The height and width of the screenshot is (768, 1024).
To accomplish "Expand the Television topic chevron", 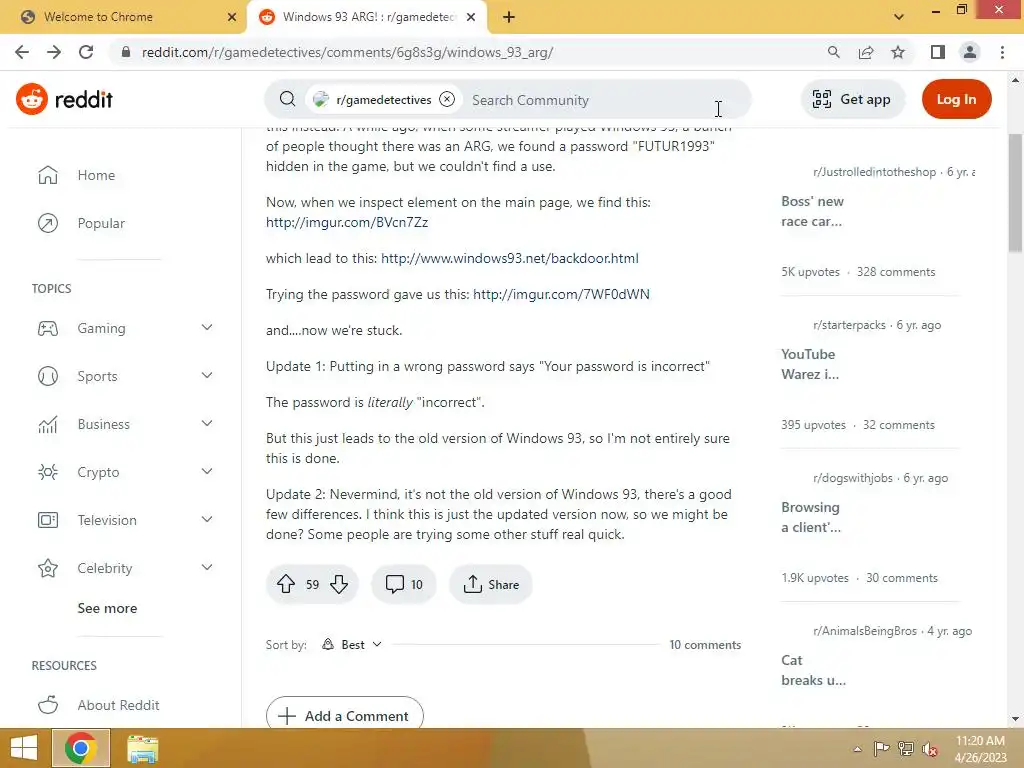I will point(207,519).
